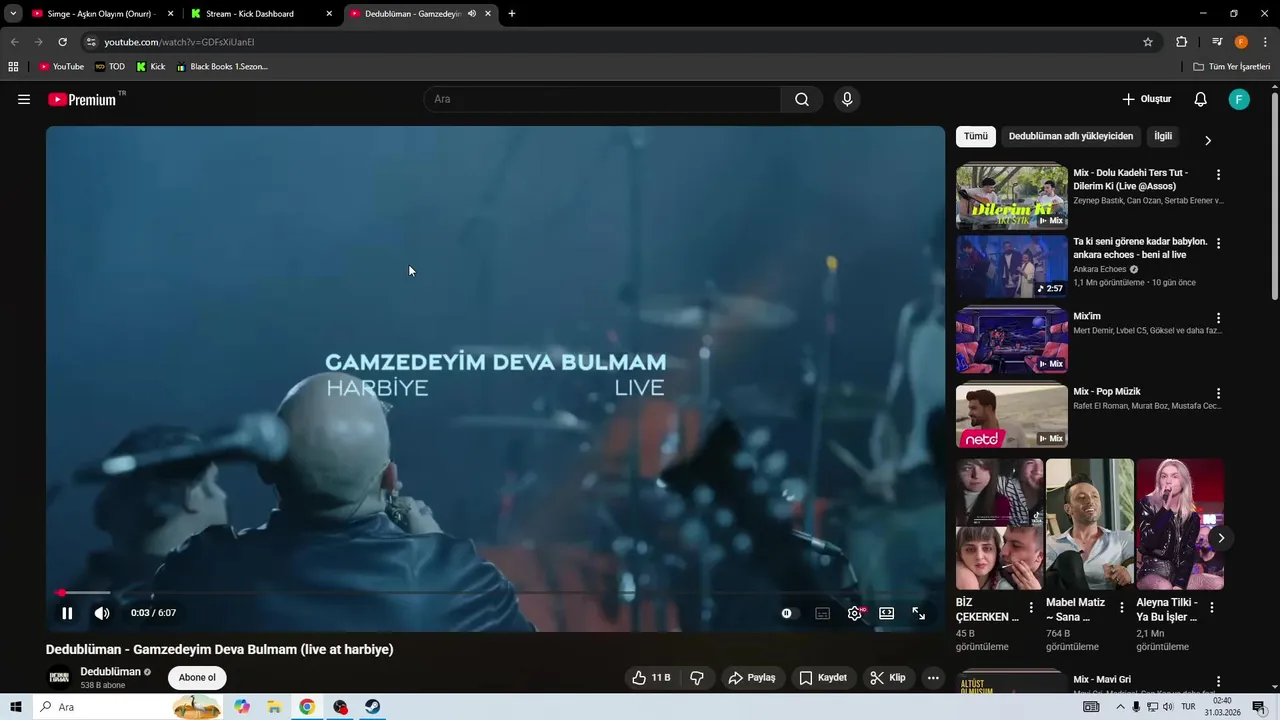Save the video with Kaydet
The image size is (1280, 720).
(x=823, y=678)
